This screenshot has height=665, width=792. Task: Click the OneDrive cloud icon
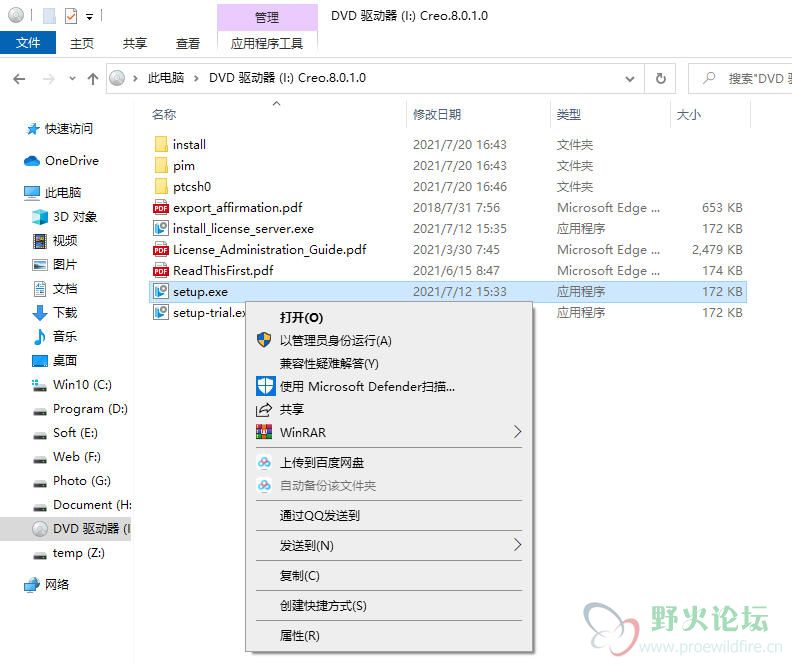coord(32,161)
